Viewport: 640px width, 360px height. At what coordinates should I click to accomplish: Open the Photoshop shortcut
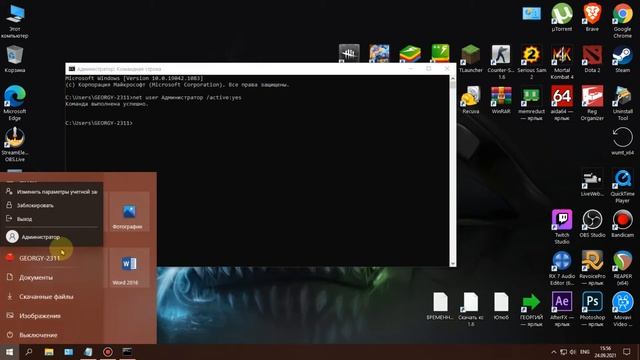click(x=592, y=309)
